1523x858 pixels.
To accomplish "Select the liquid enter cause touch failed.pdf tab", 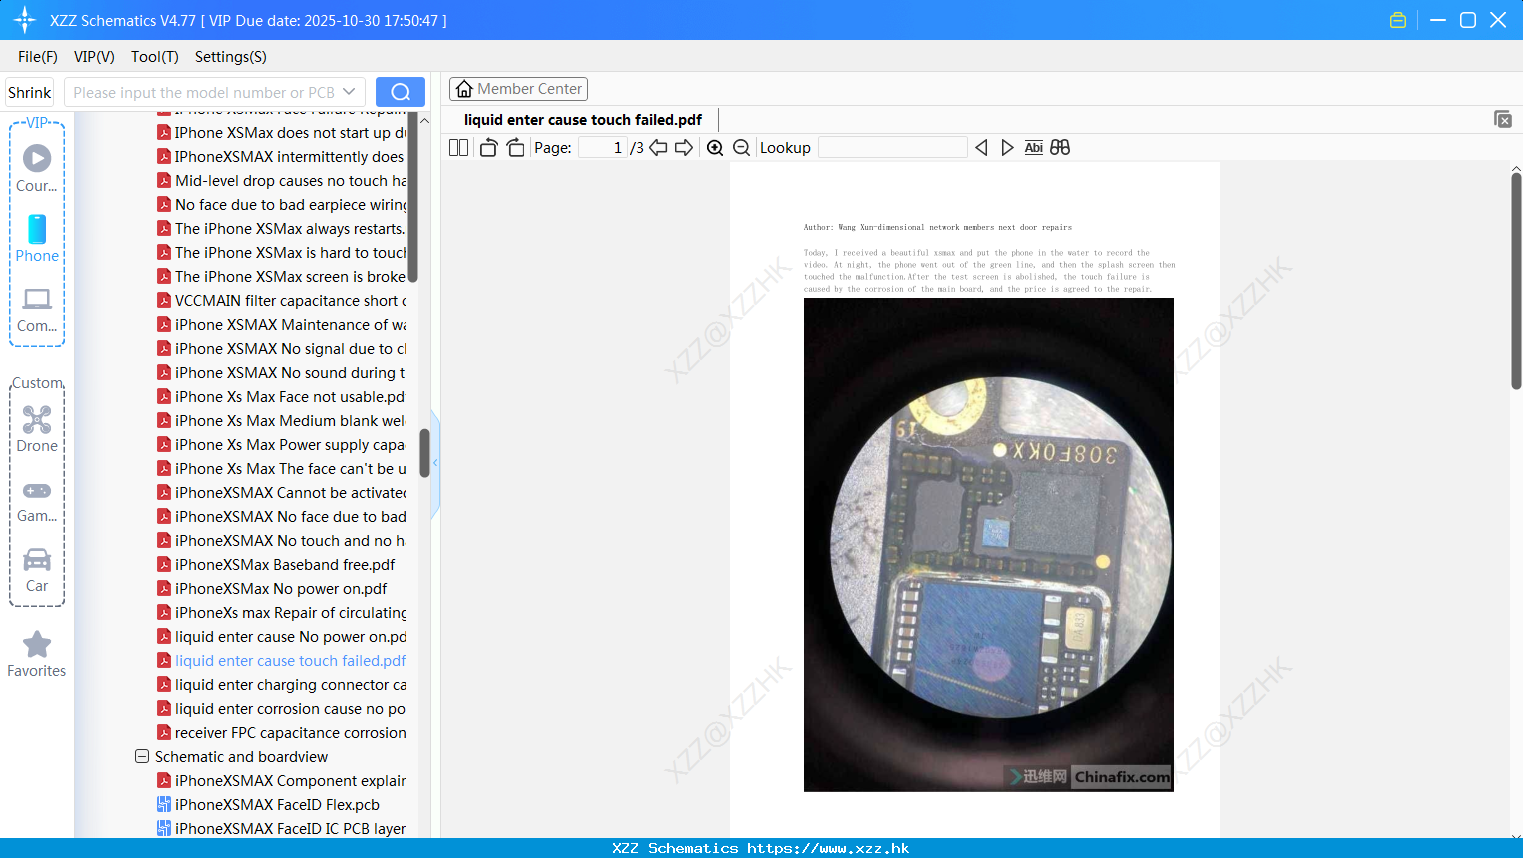I will [583, 120].
